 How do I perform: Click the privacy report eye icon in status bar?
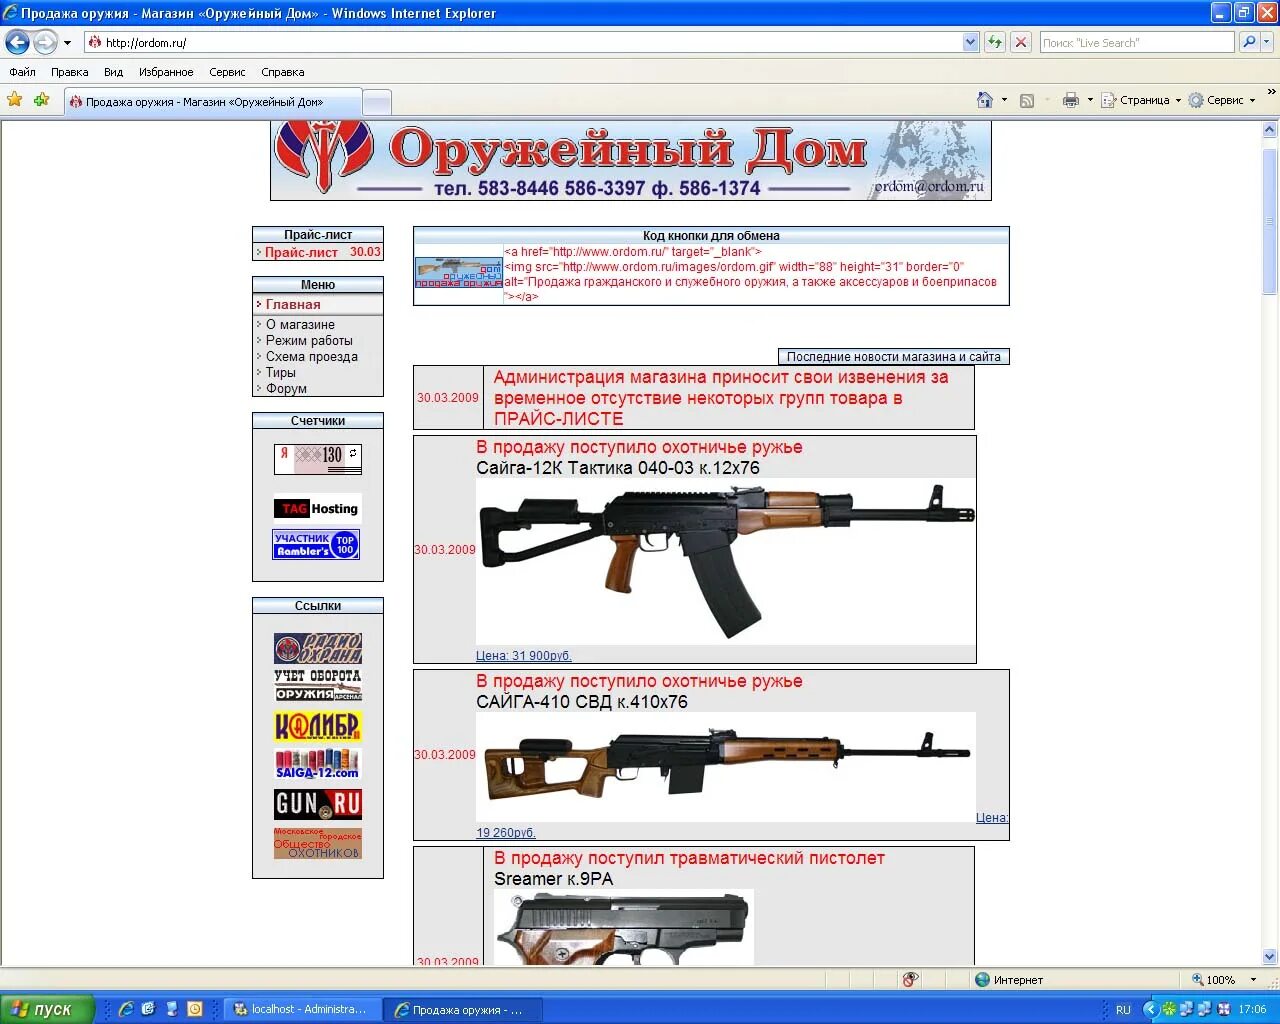(x=910, y=980)
